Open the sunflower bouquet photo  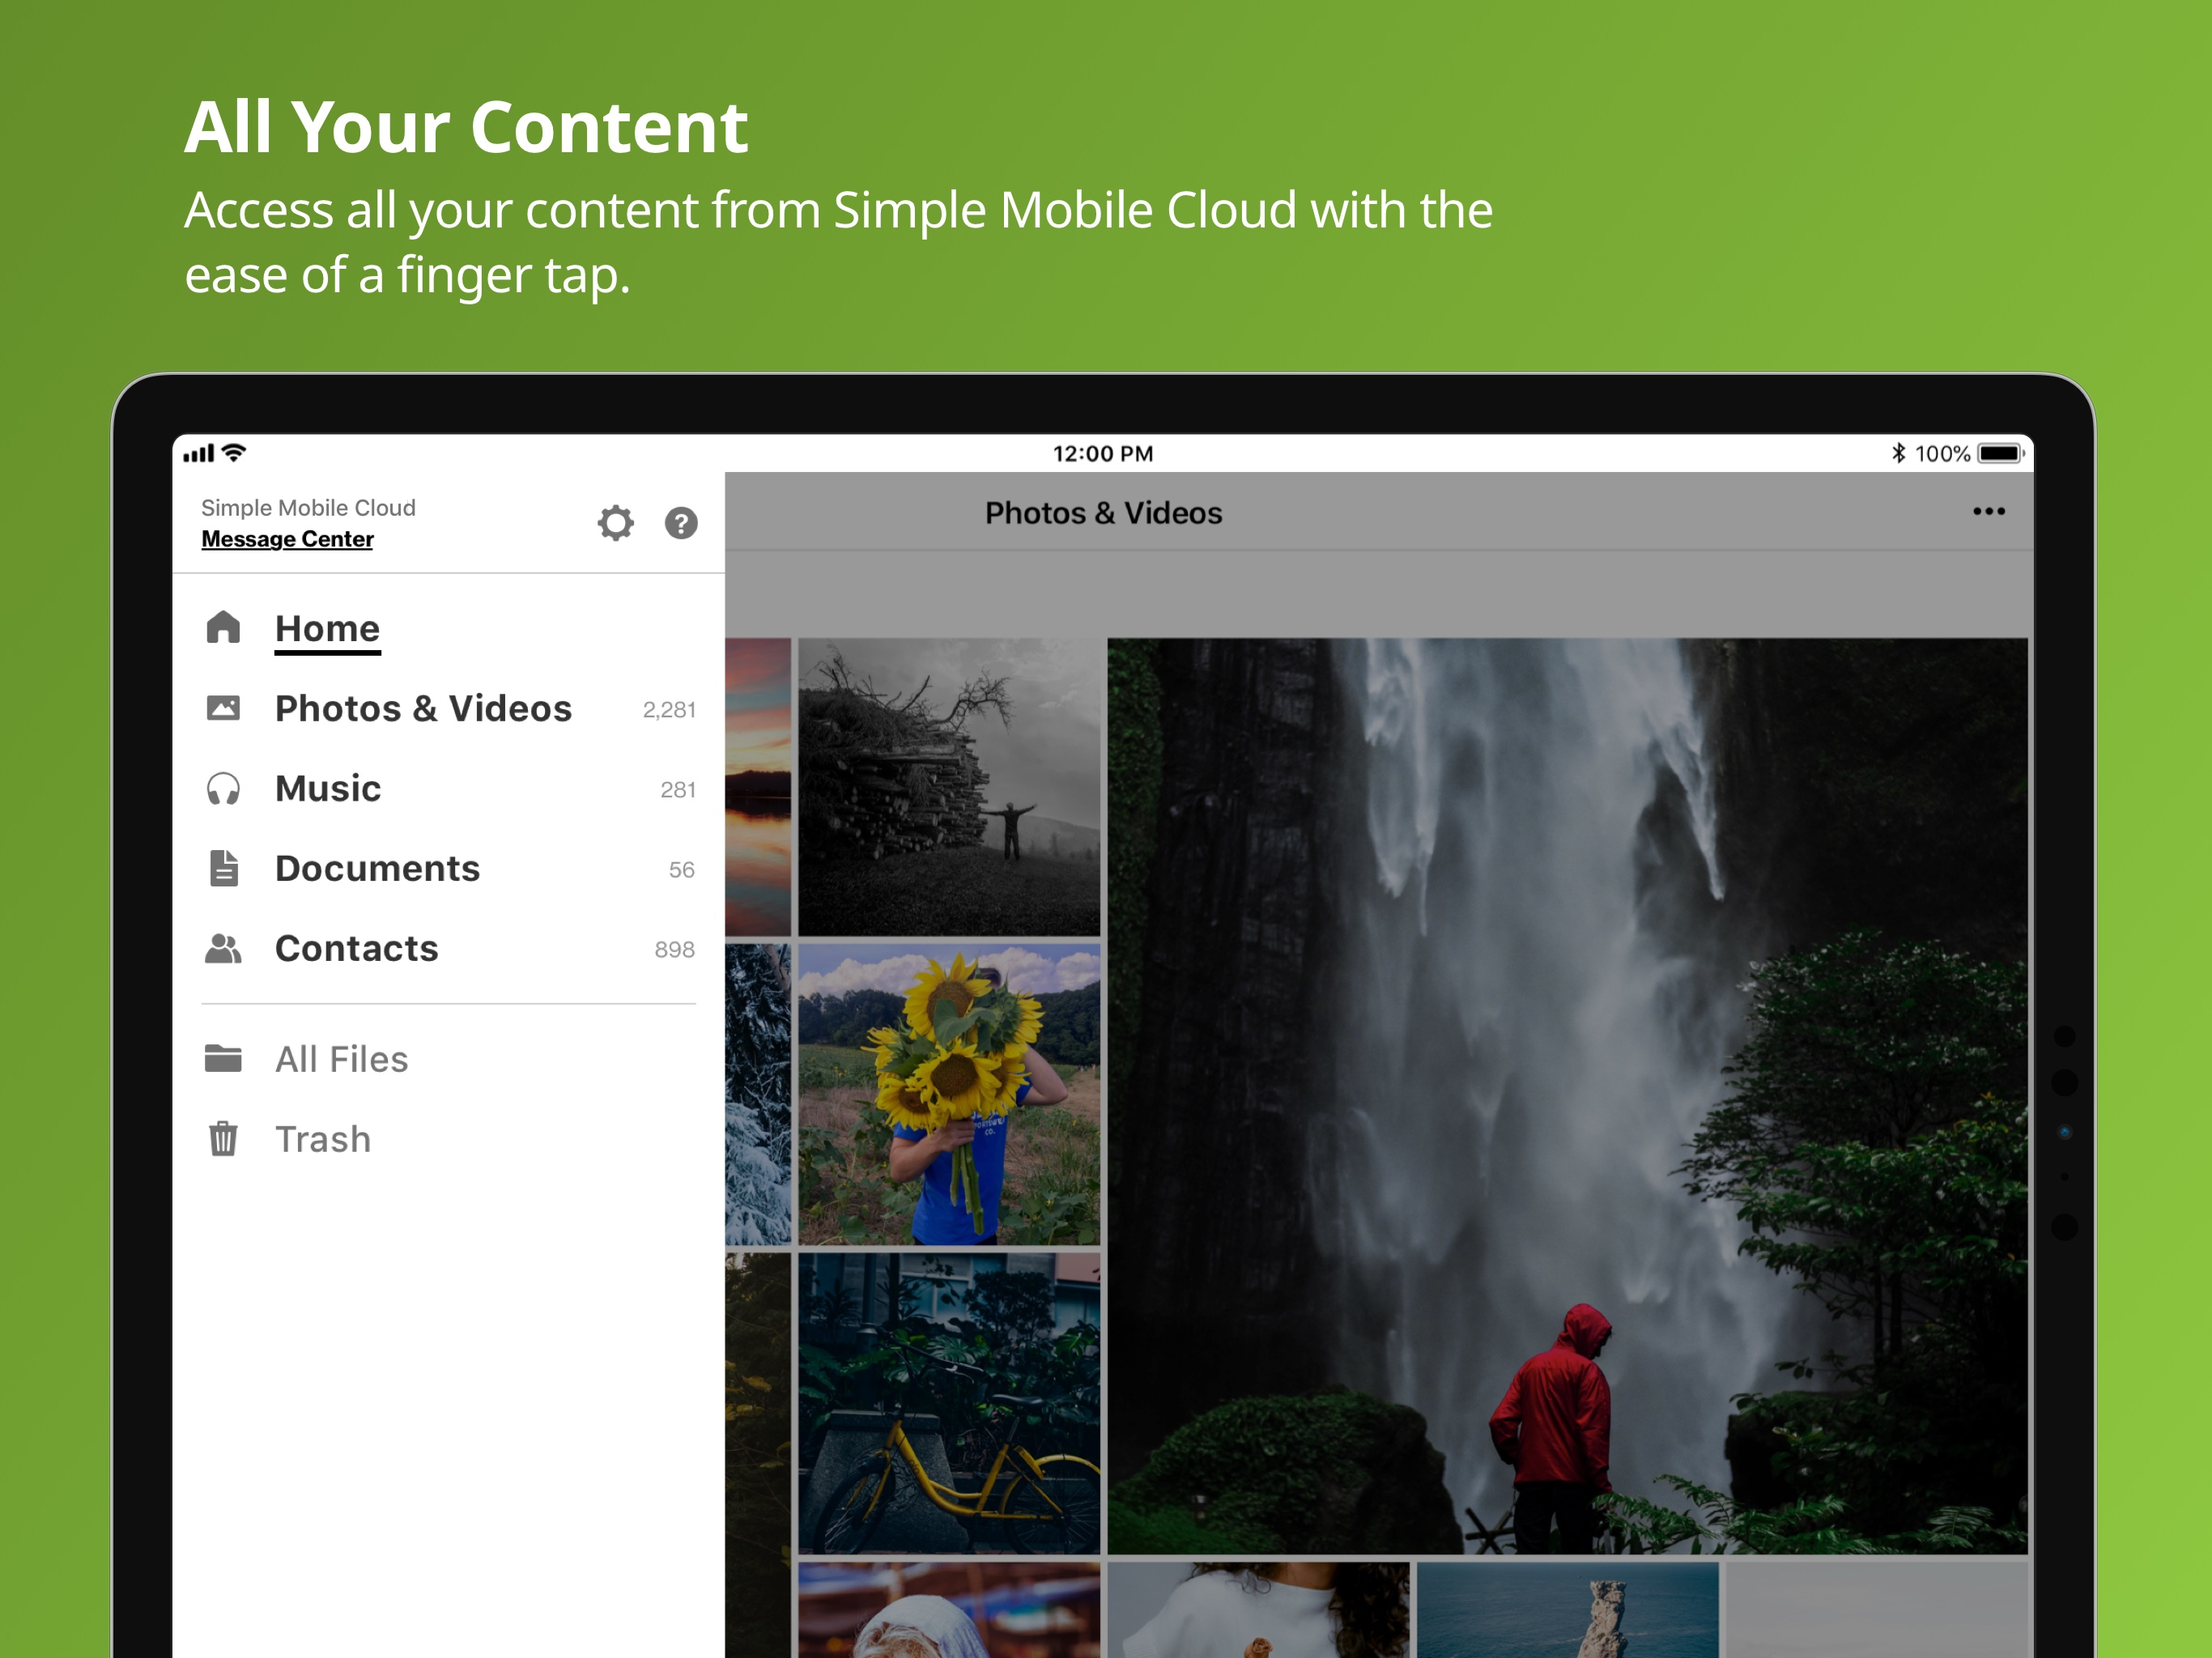coord(948,1094)
